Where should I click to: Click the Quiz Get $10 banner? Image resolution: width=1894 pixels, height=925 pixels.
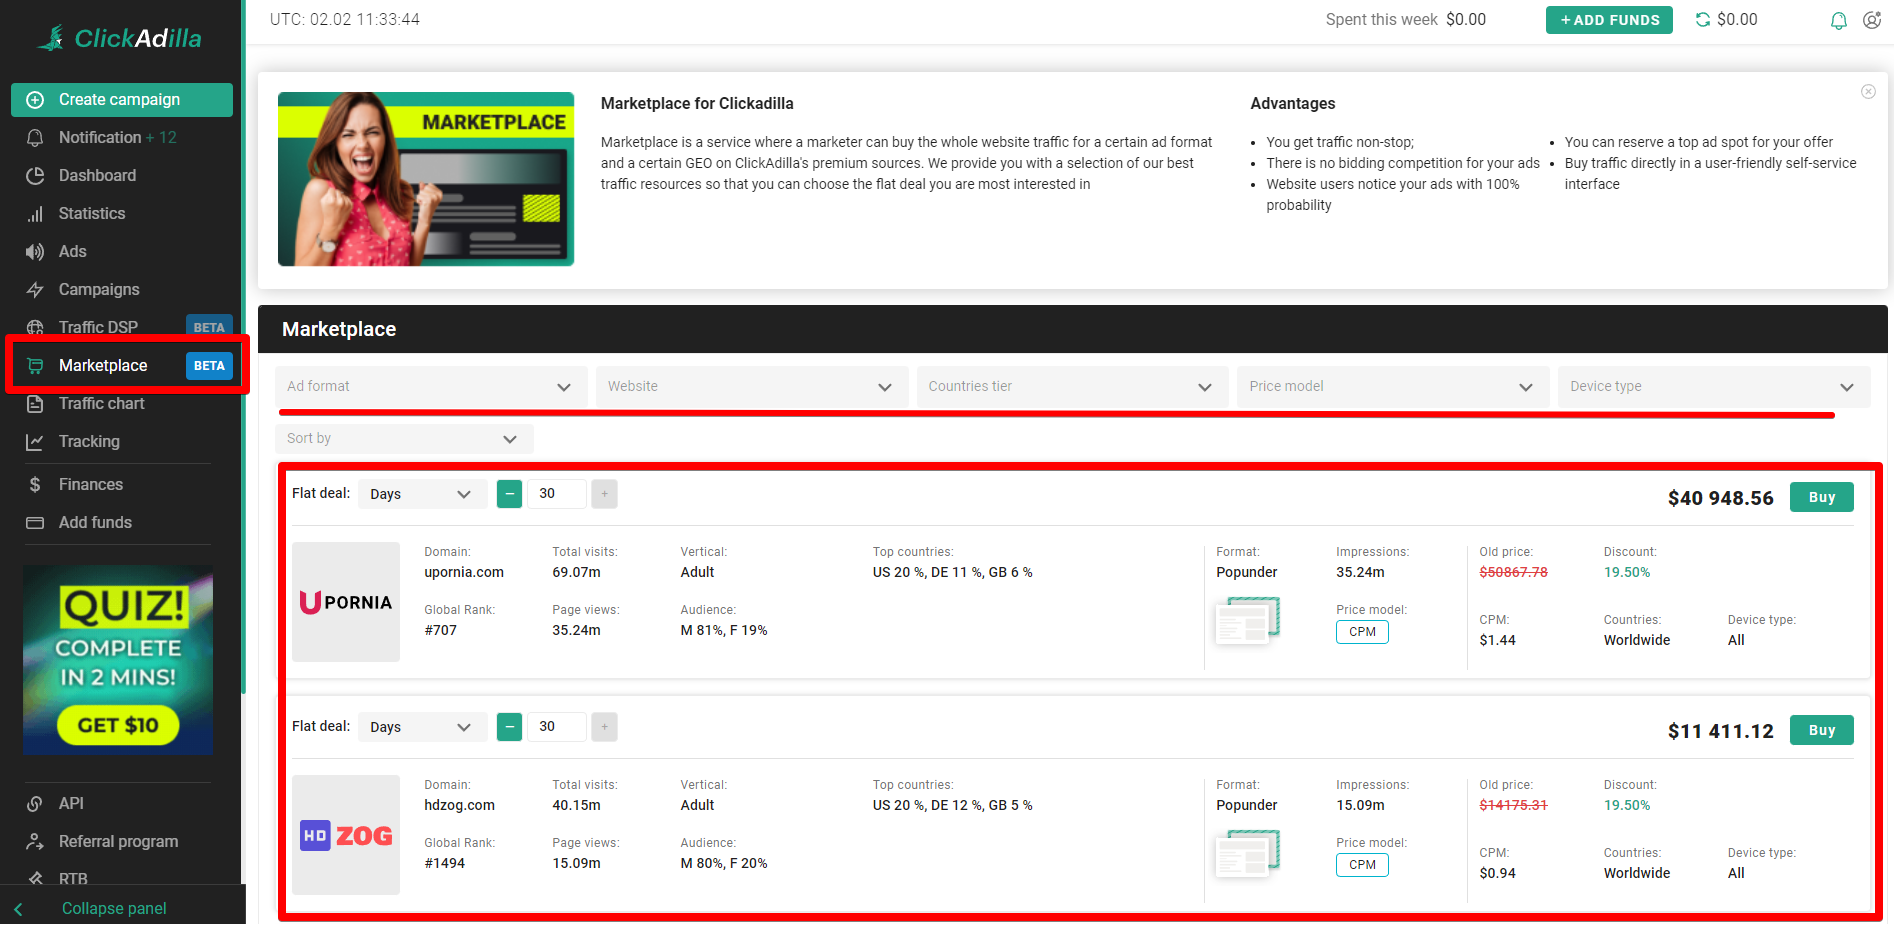[118, 660]
